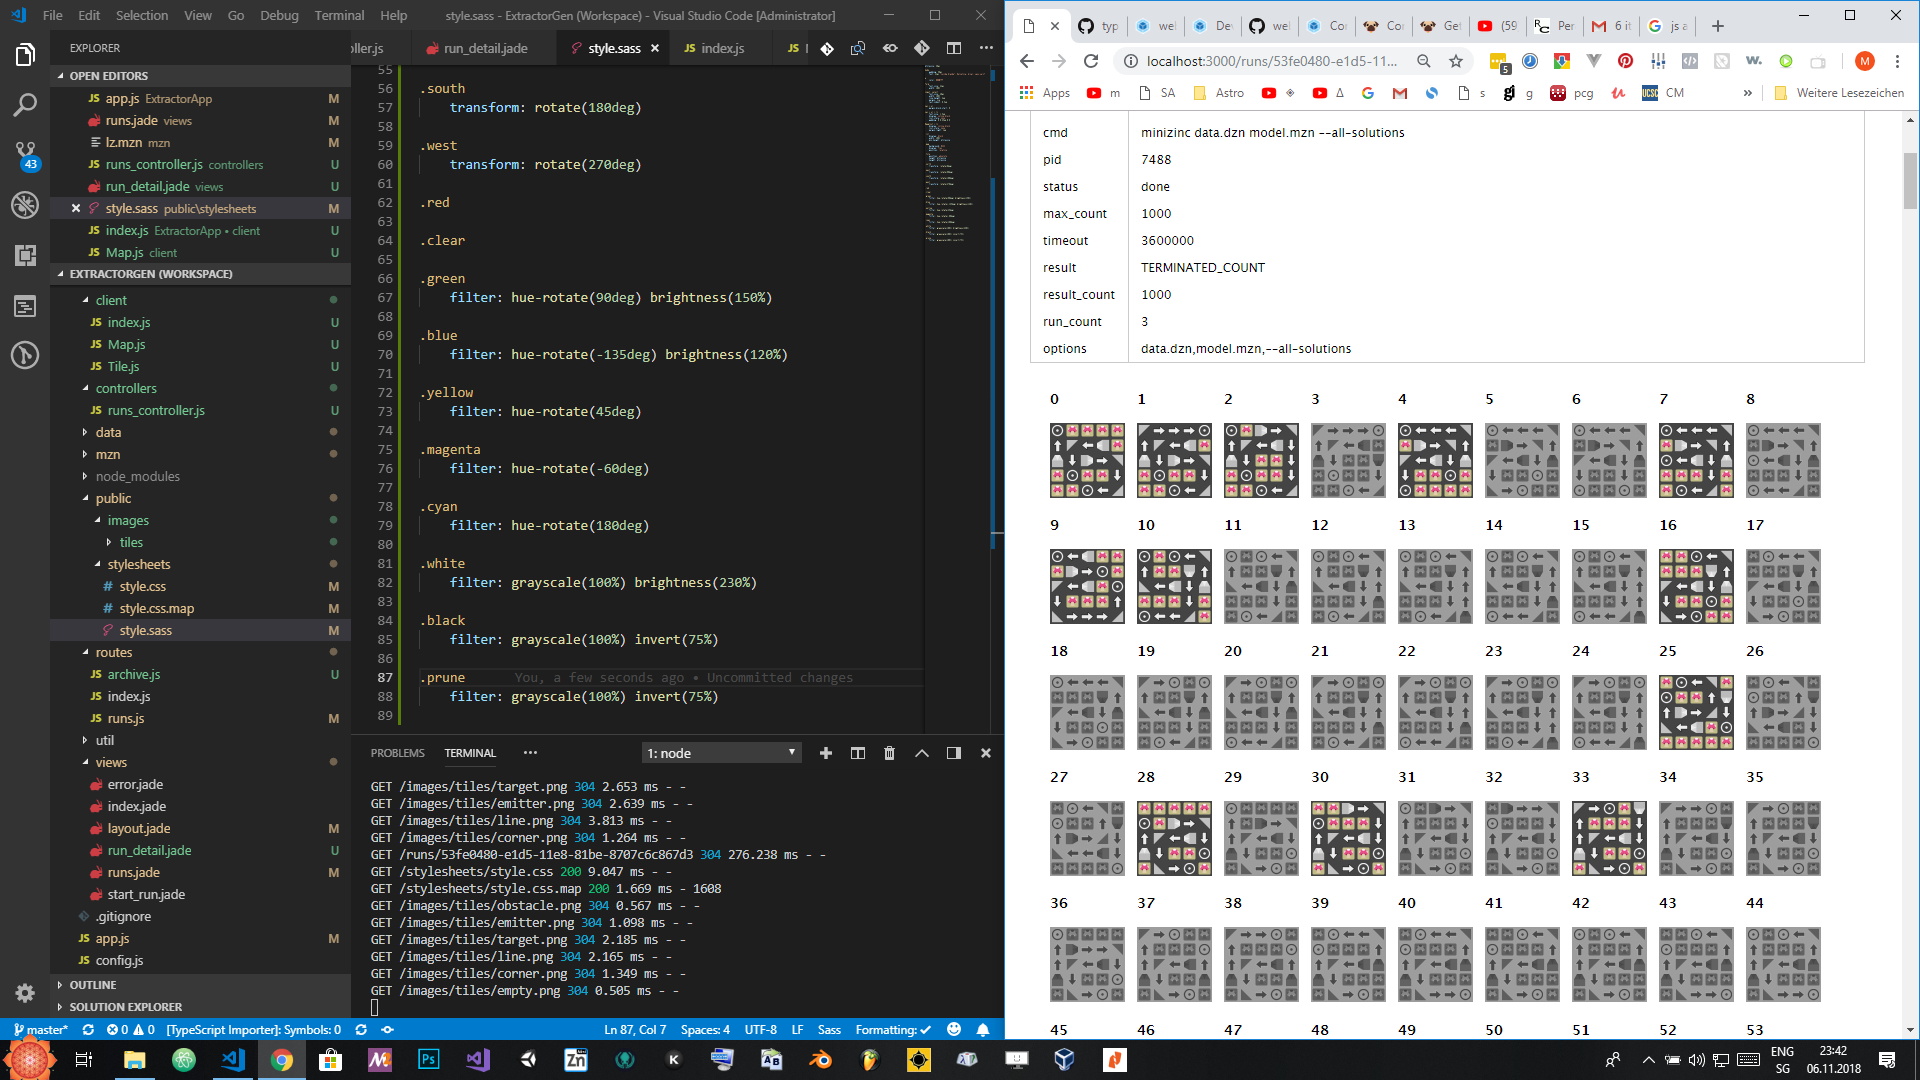
Task: Open the Selection menu
Action: click(x=142, y=15)
